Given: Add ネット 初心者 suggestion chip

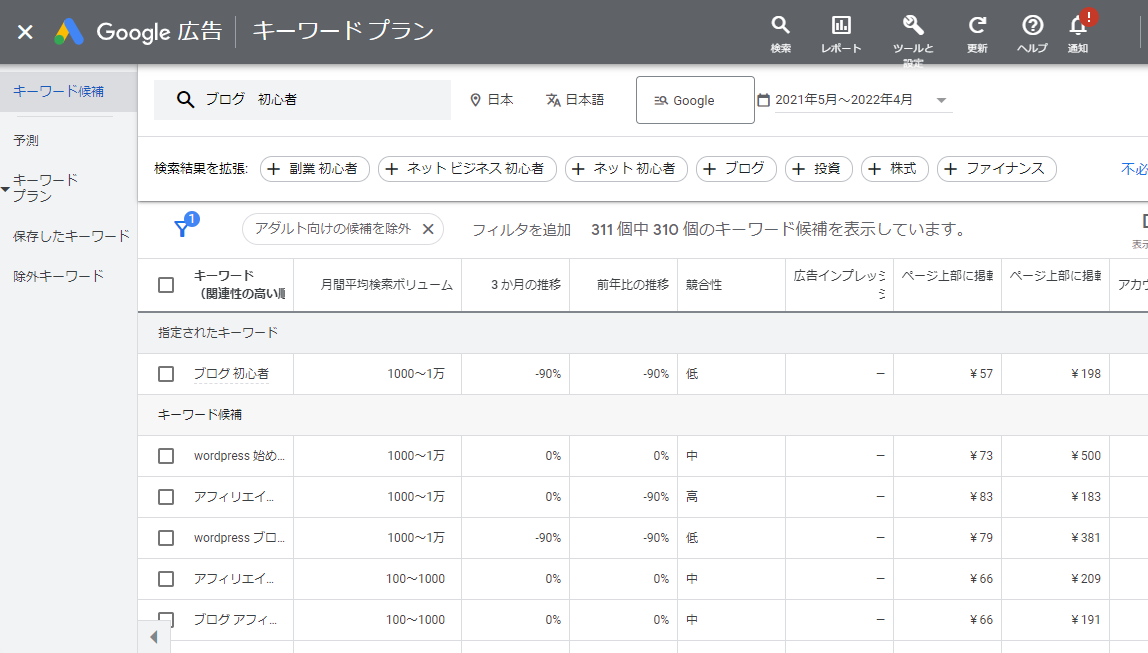Looking at the screenshot, I should point(626,169).
